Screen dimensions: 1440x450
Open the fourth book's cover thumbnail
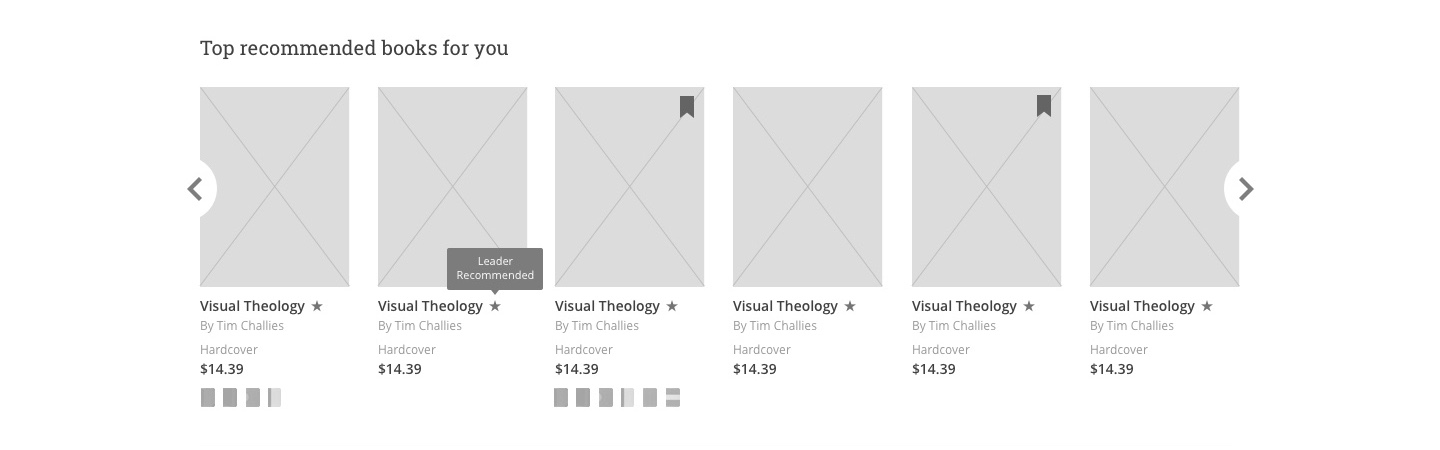click(x=808, y=187)
